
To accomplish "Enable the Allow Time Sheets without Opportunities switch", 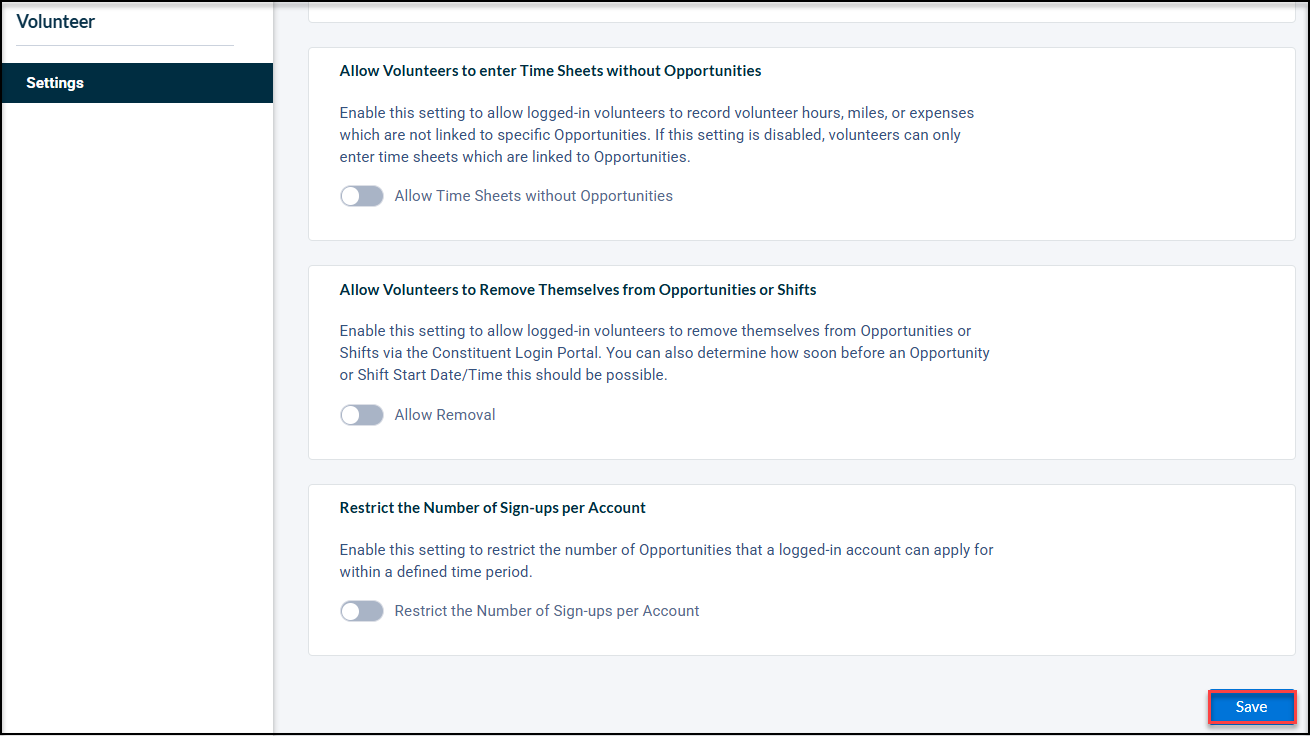I will 362,196.
